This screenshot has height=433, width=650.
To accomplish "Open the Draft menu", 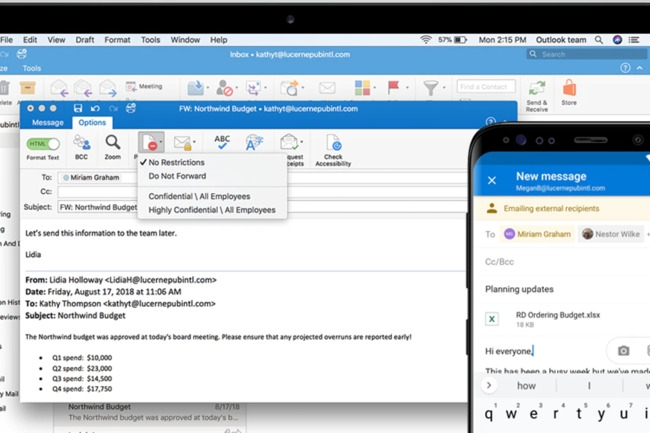I will [85, 40].
